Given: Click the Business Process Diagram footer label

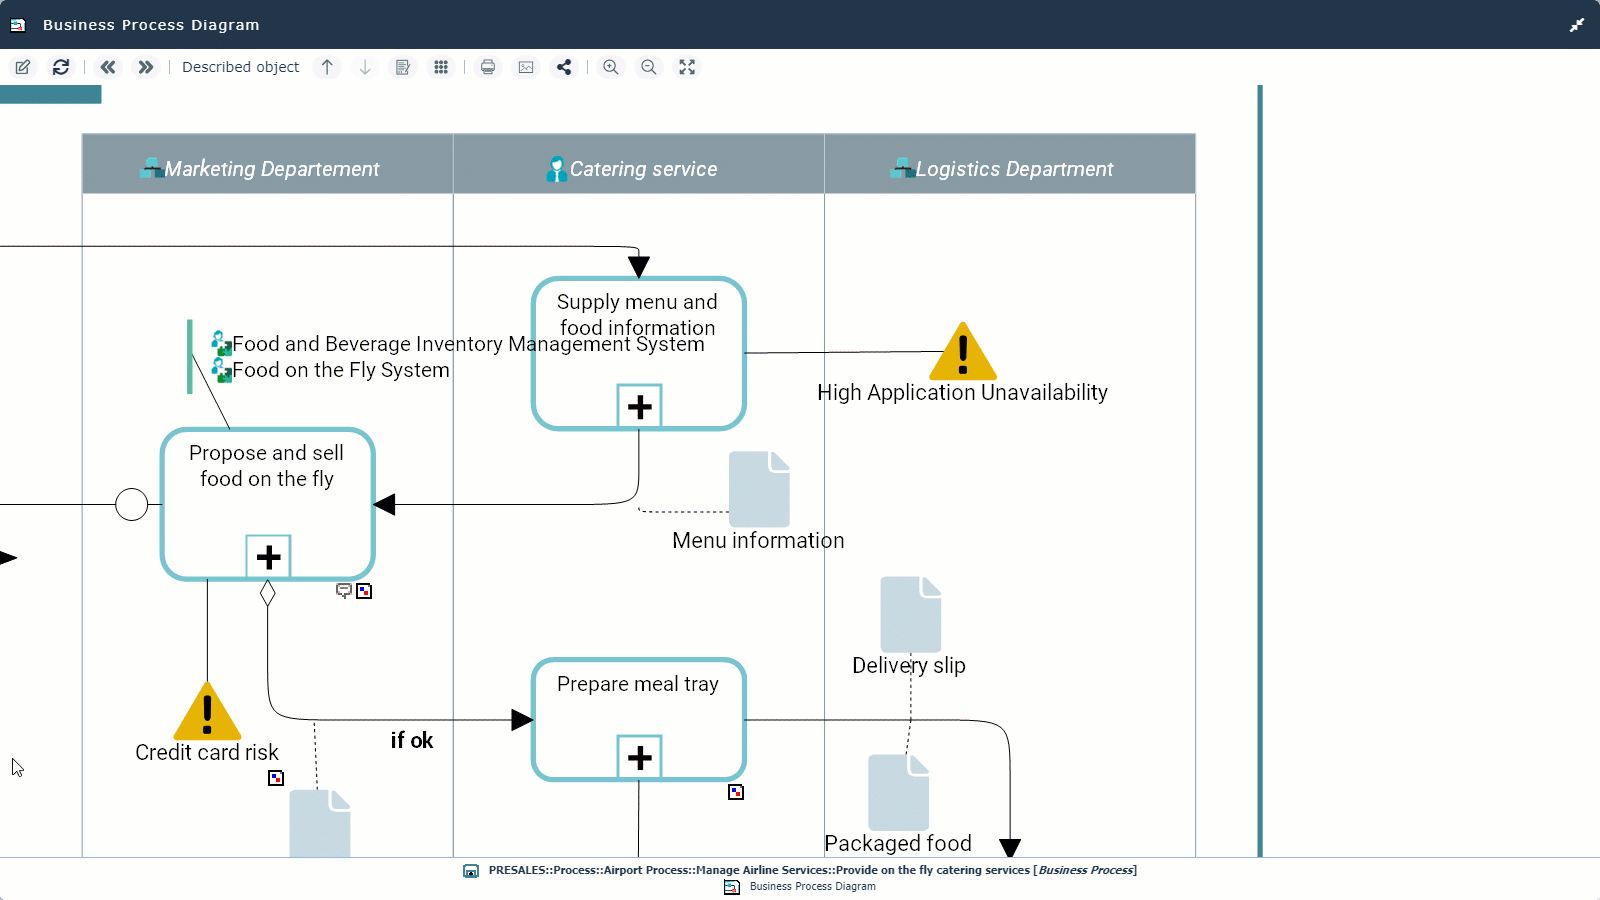Looking at the screenshot, I should (x=813, y=887).
